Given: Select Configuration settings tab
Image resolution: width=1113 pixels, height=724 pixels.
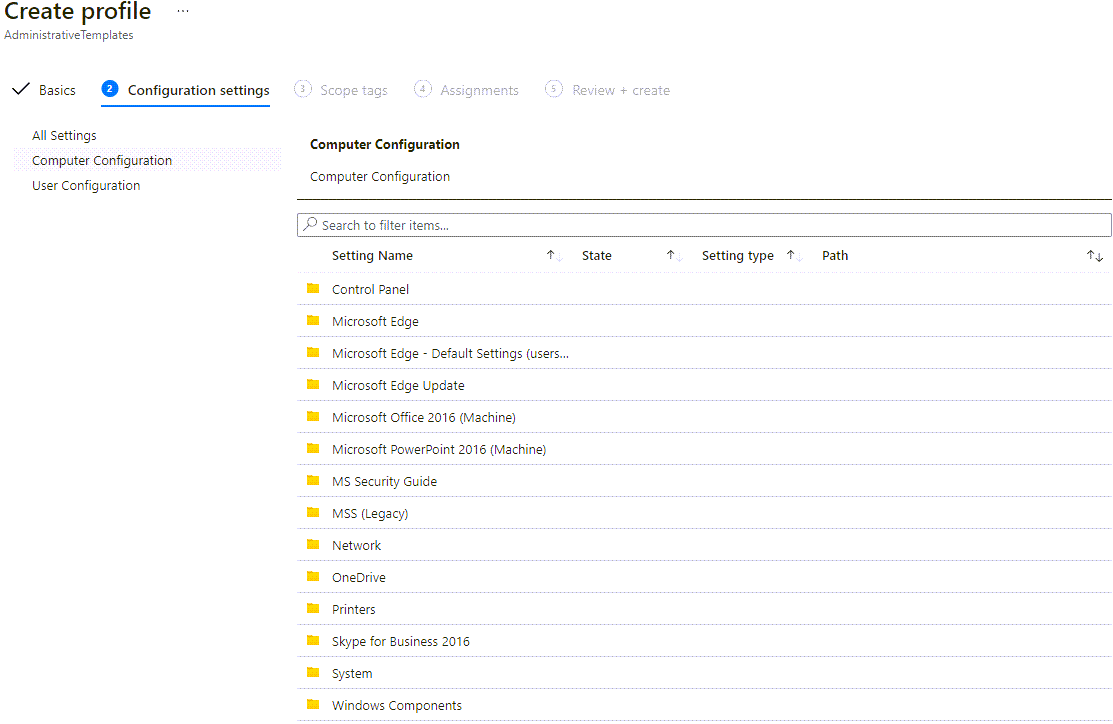Looking at the screenshot, I should click(199, 90).
